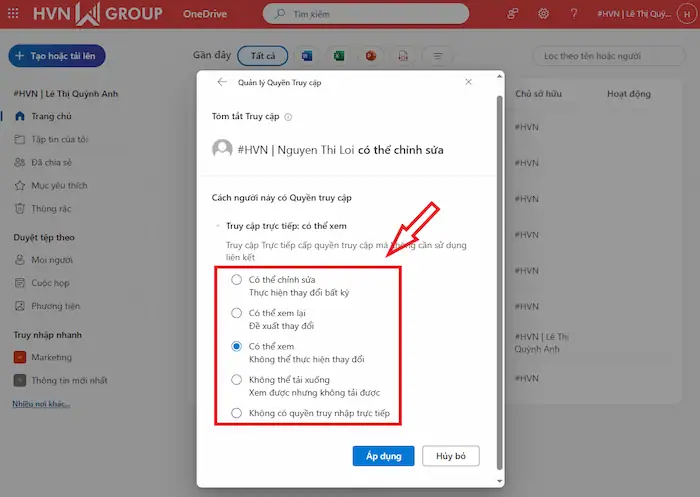Sort by Hoạt động column header

[x=629, y=94]
